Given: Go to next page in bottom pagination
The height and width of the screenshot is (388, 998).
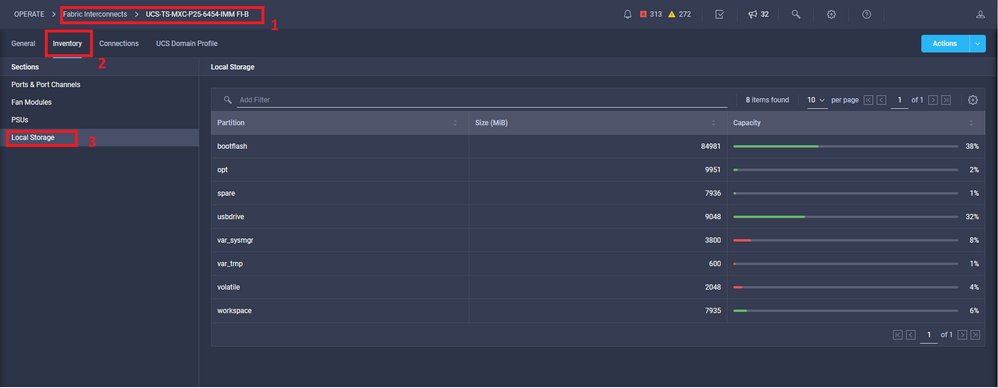Looking at the screenshot, I should tap(962, 335).
